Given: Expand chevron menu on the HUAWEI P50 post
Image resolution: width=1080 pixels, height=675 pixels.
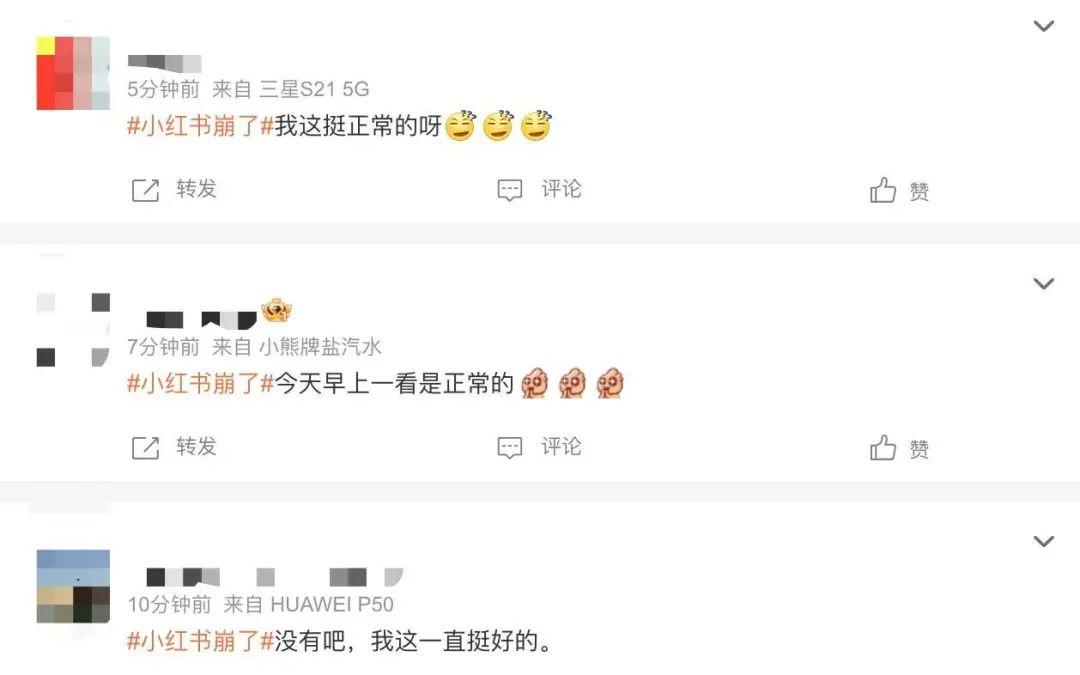Looking at the screenshot, I should [x=1044, y=541].
